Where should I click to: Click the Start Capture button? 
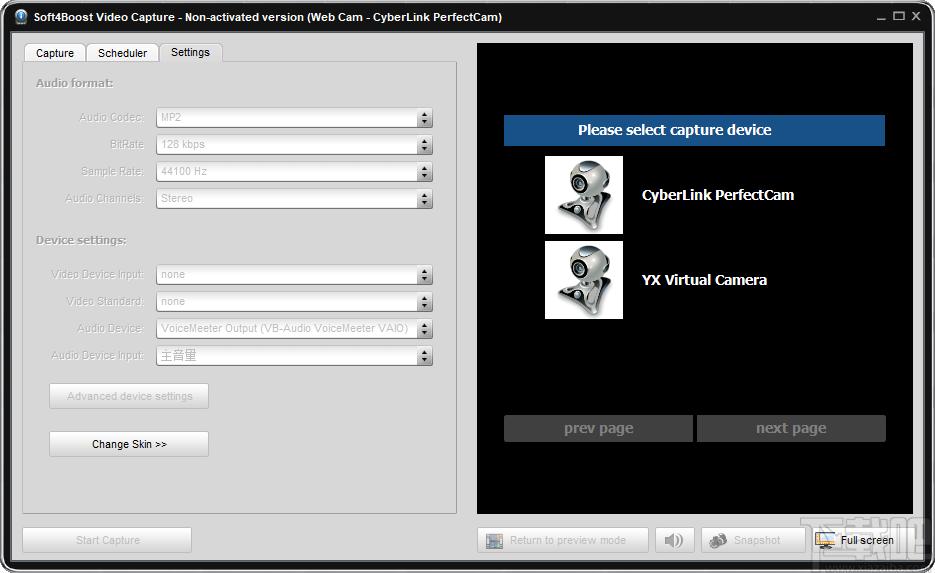click(x=107, y=540)
